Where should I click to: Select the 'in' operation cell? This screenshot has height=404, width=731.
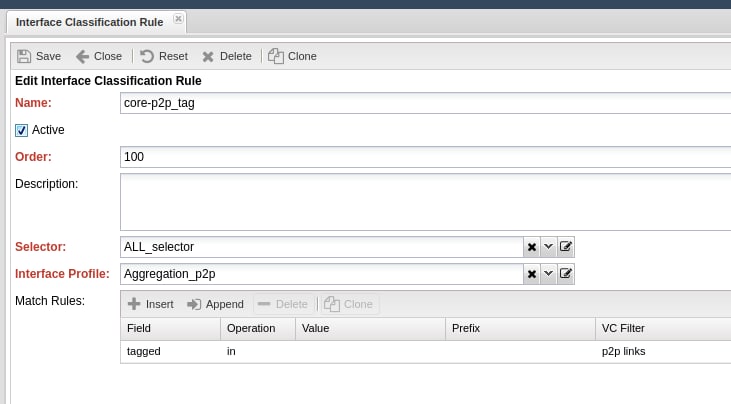coord(258,351)
